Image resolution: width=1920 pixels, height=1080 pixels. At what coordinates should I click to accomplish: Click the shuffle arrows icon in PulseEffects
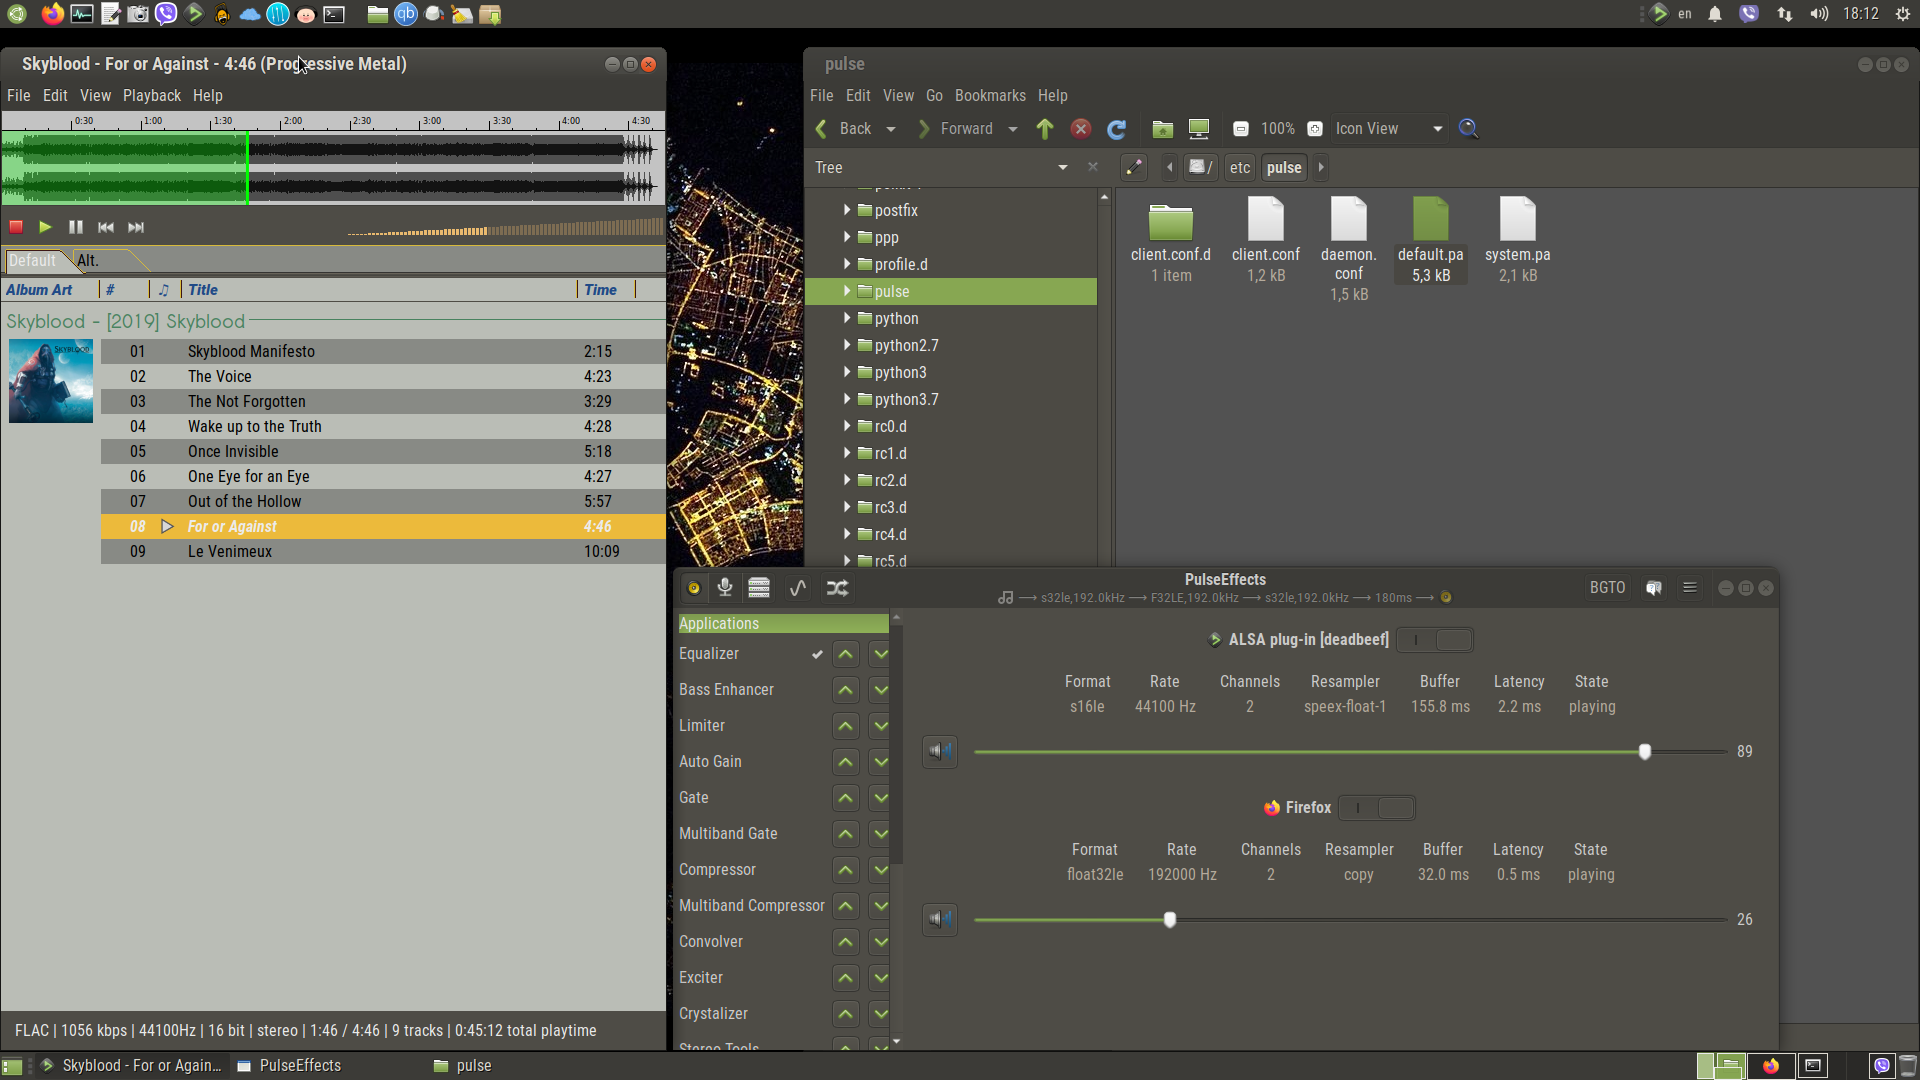[x=837, y=588]
